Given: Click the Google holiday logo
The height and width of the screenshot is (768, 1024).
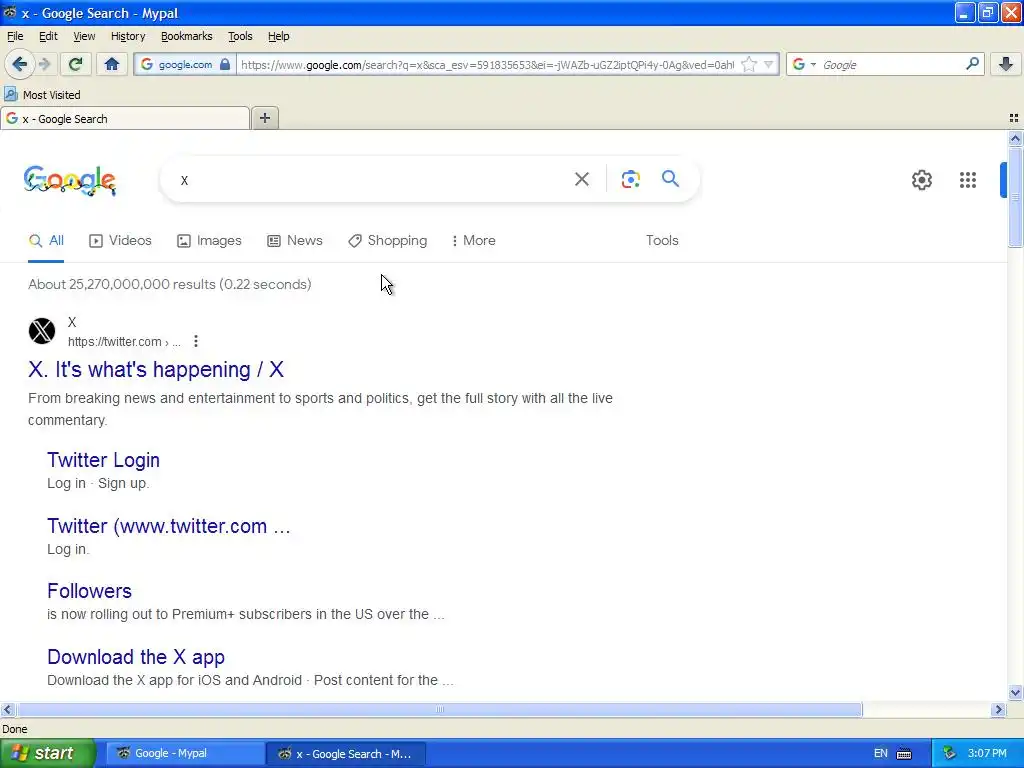Looking at the screenshot, I should tap(70, 180).
